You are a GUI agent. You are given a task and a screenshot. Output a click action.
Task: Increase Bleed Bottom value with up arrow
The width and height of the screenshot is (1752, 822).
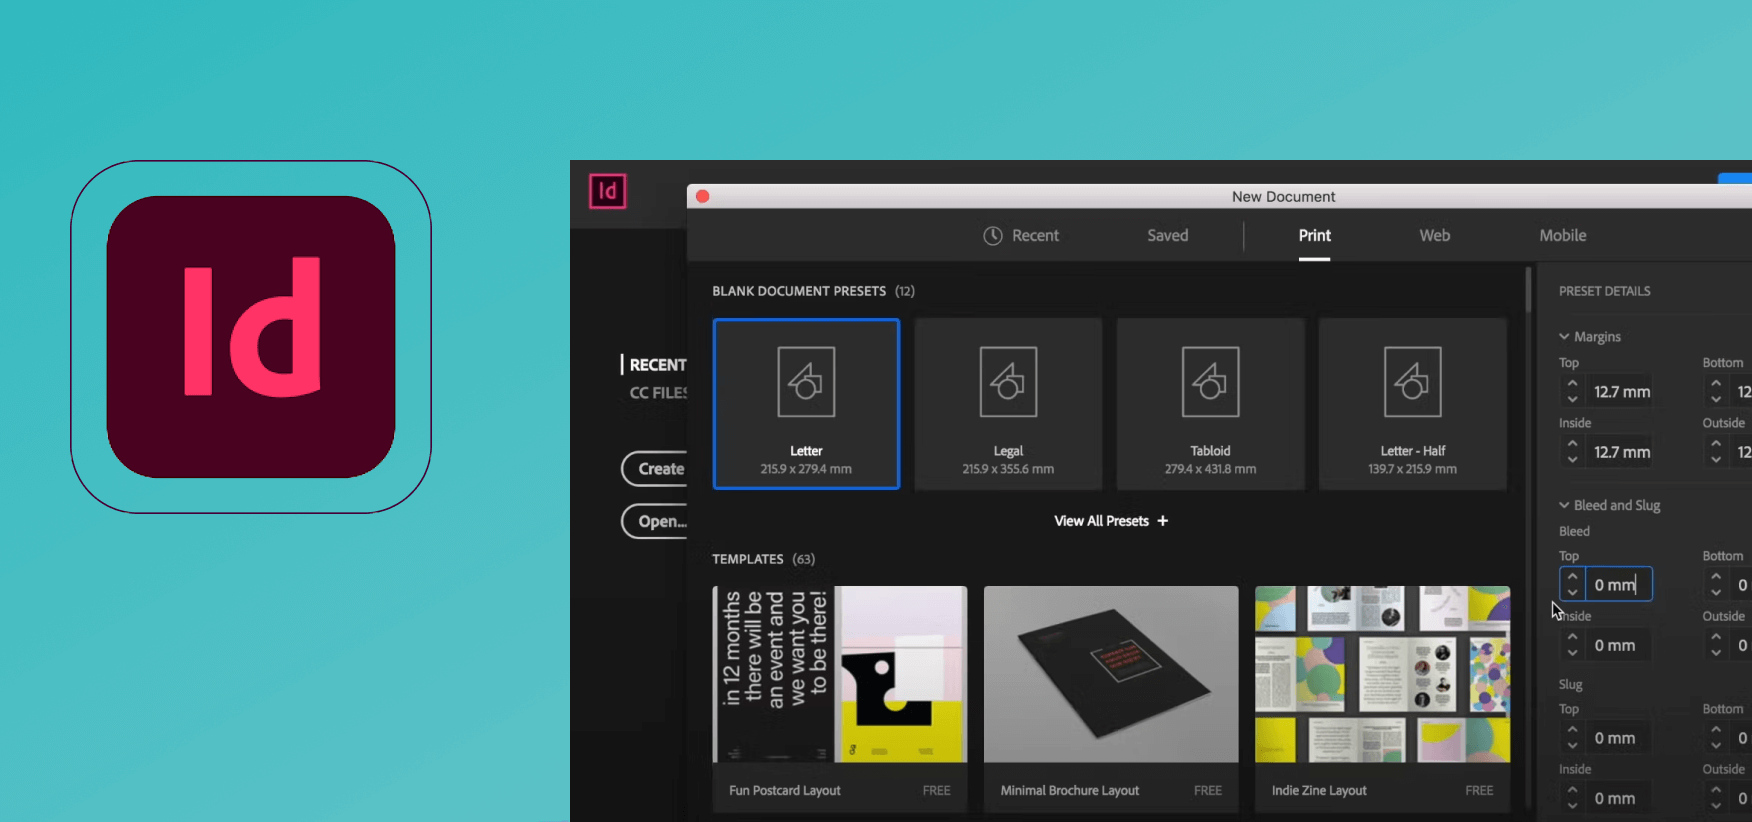pyautogui.click(x=1716, y=577)
